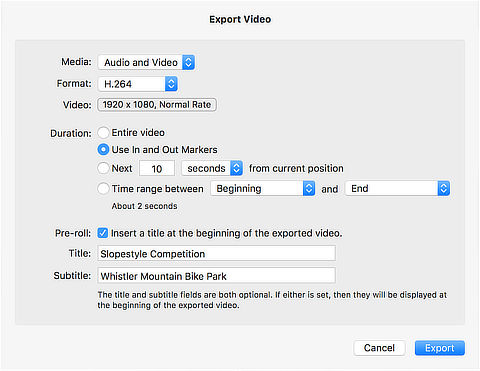Image resolution: width=480 pixels, height=371 pixels.
Task: Click the blue stepper arrows on Media popup
Action: point(188,62)
